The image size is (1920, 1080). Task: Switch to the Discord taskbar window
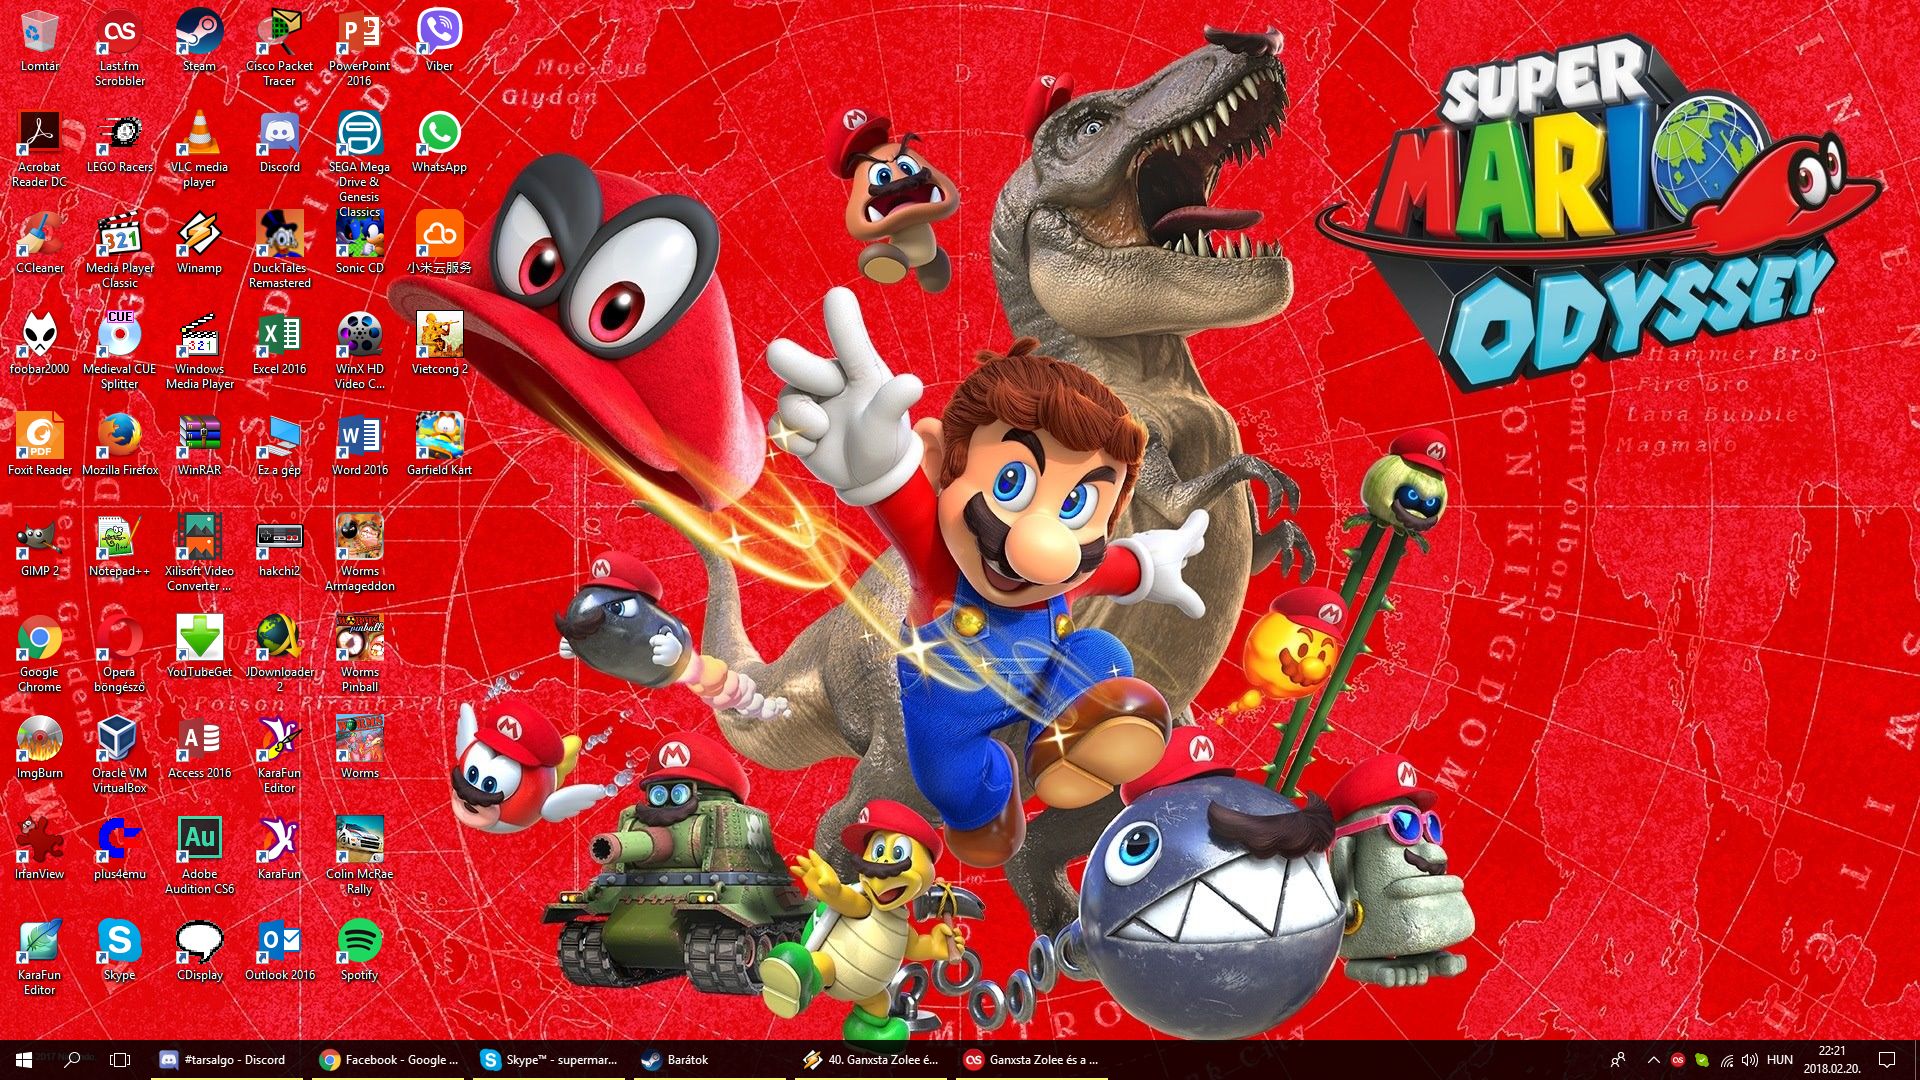[x=223, y=1060]
